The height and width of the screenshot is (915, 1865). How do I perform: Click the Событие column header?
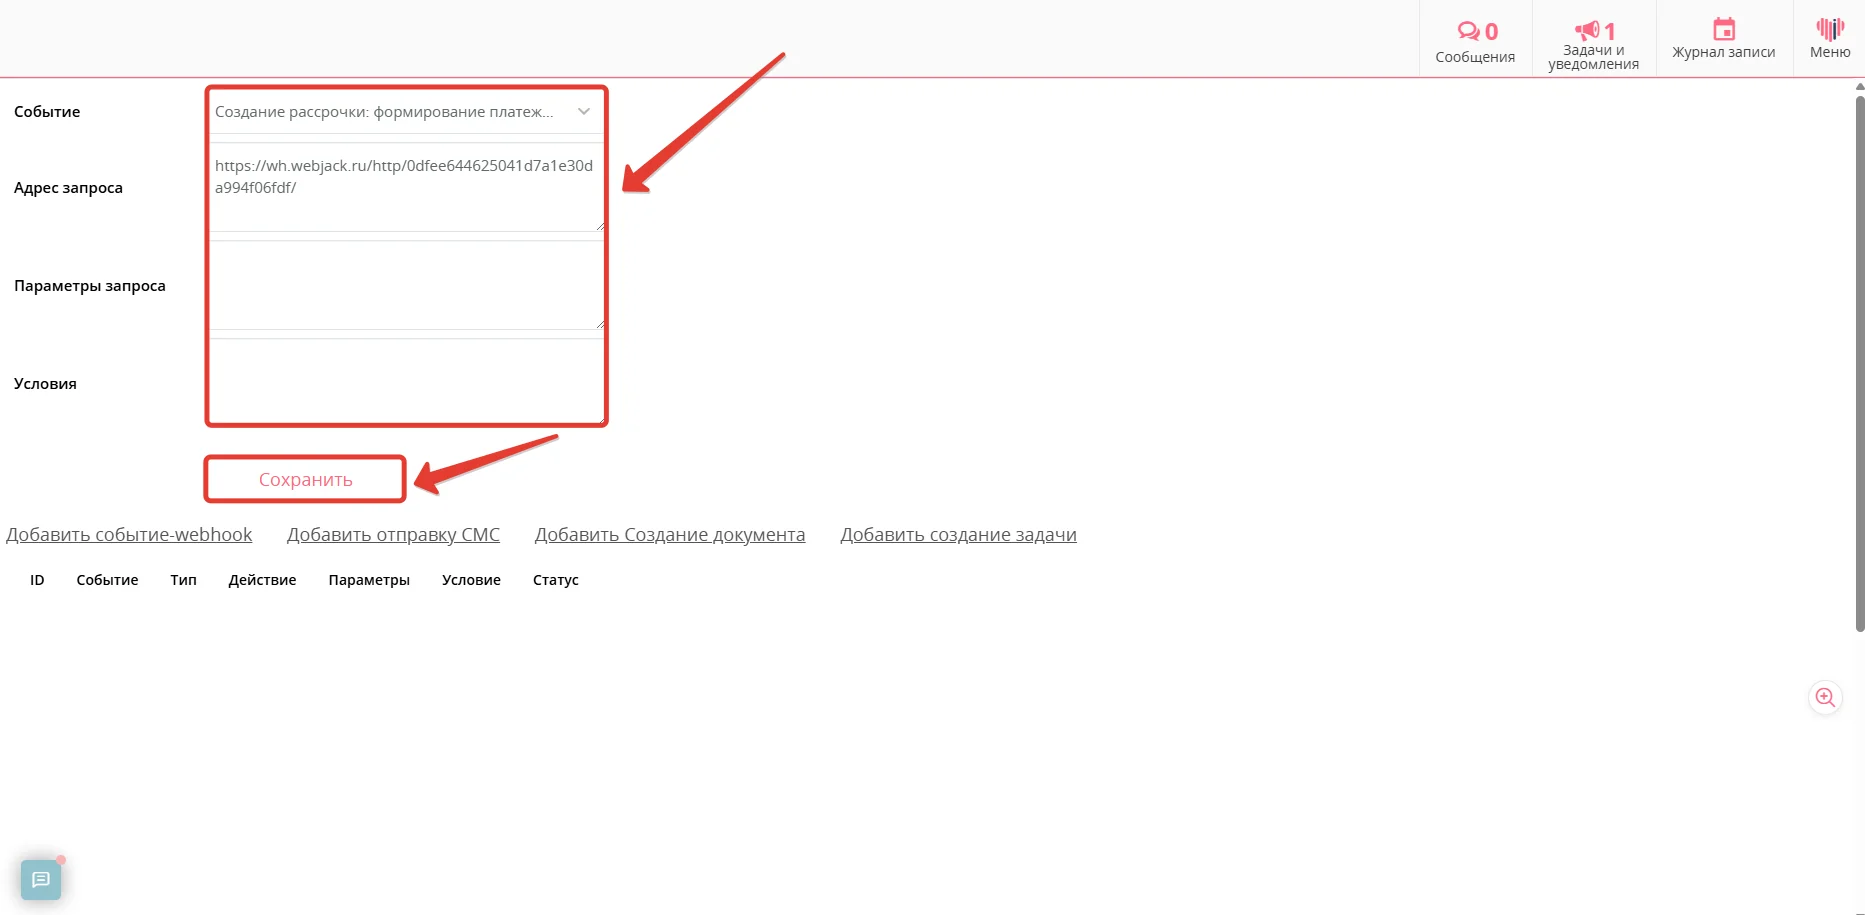pyautogui.click(x=107, y=580)
